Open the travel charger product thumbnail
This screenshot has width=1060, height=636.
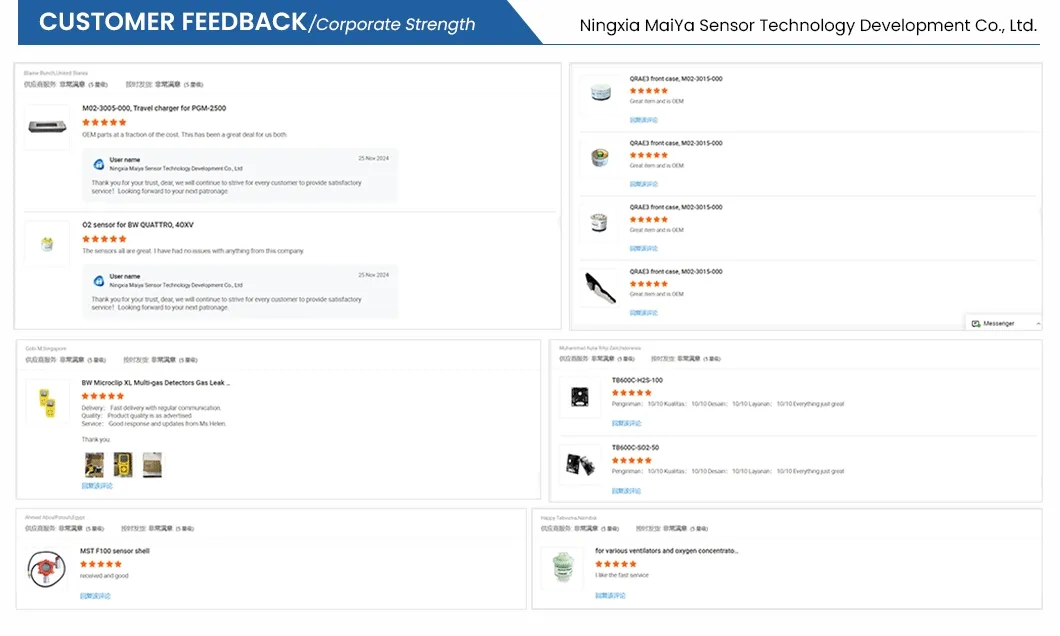(47, 127)
